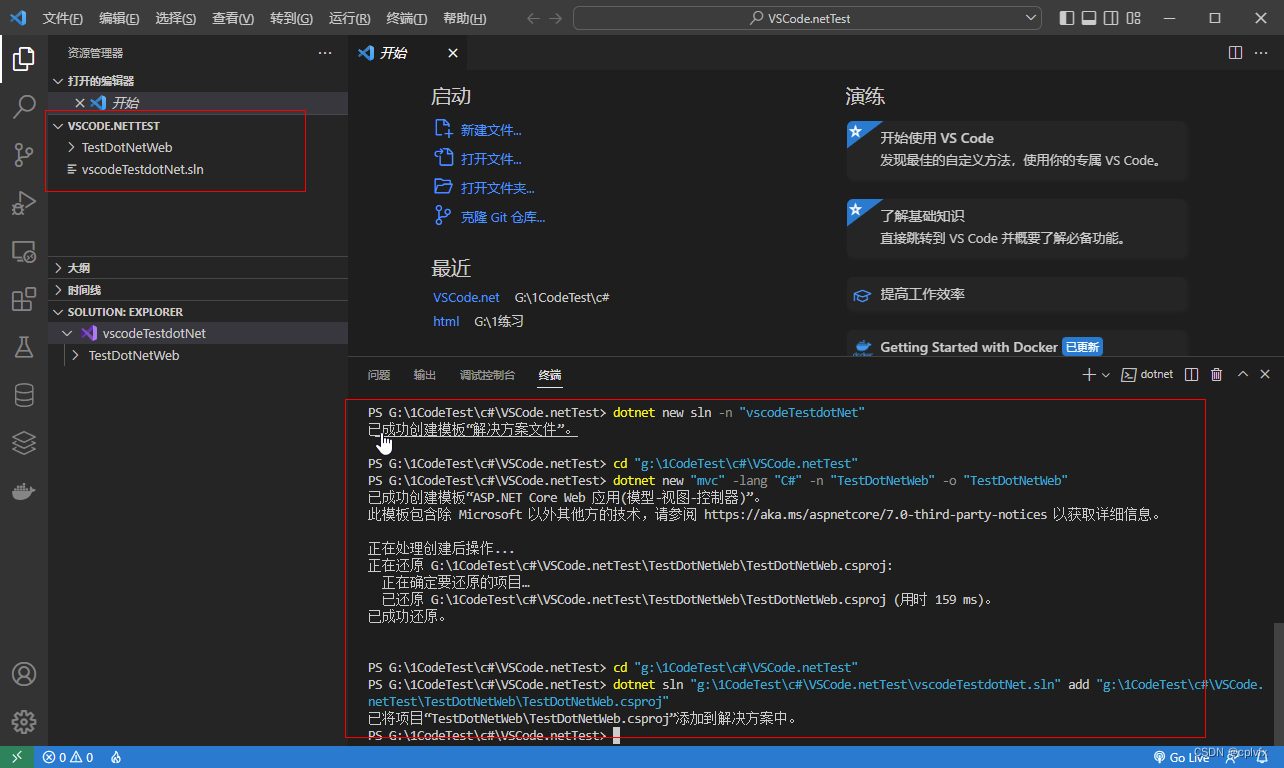Screen dimensions: 1284x768
Task: Open the 开始使用 VS Code walkthrough
Action: 1017,150
